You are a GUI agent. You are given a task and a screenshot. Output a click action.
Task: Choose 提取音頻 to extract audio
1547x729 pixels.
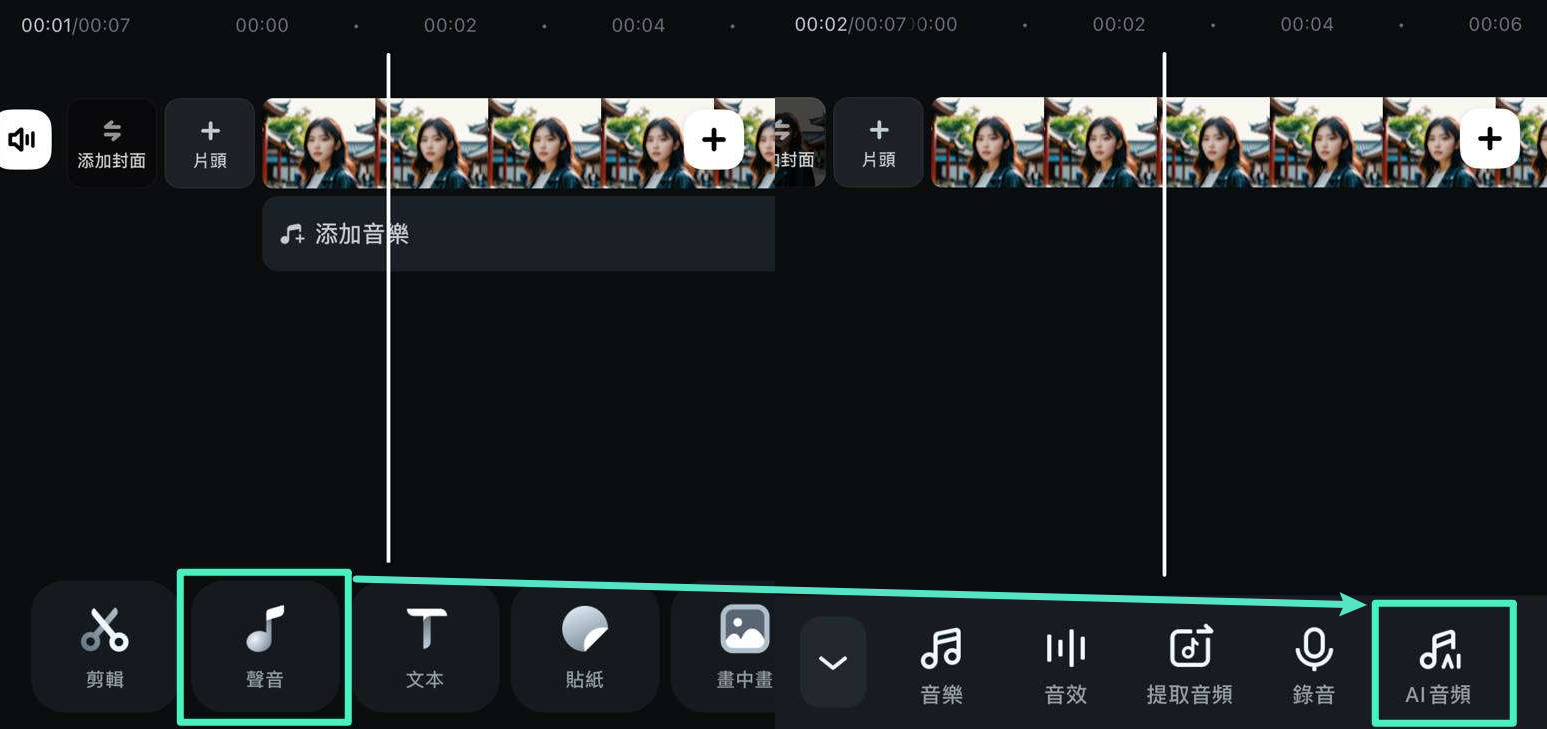[x=1189, y=665]
